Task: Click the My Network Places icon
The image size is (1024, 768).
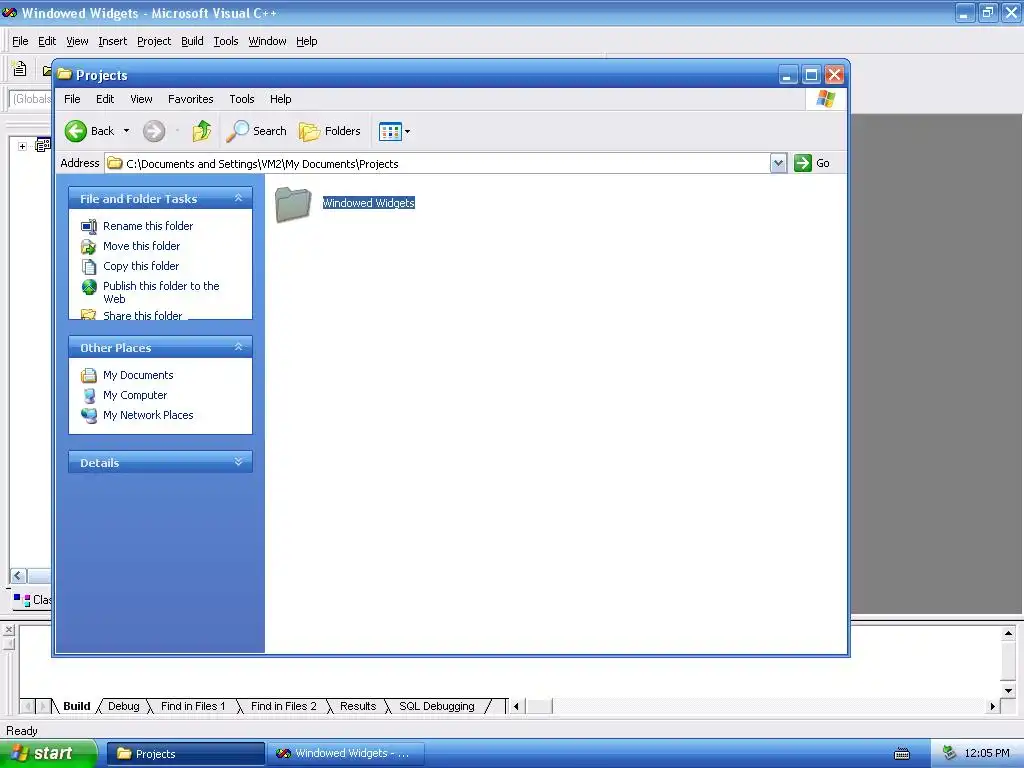Action: (x=89, y=416)
